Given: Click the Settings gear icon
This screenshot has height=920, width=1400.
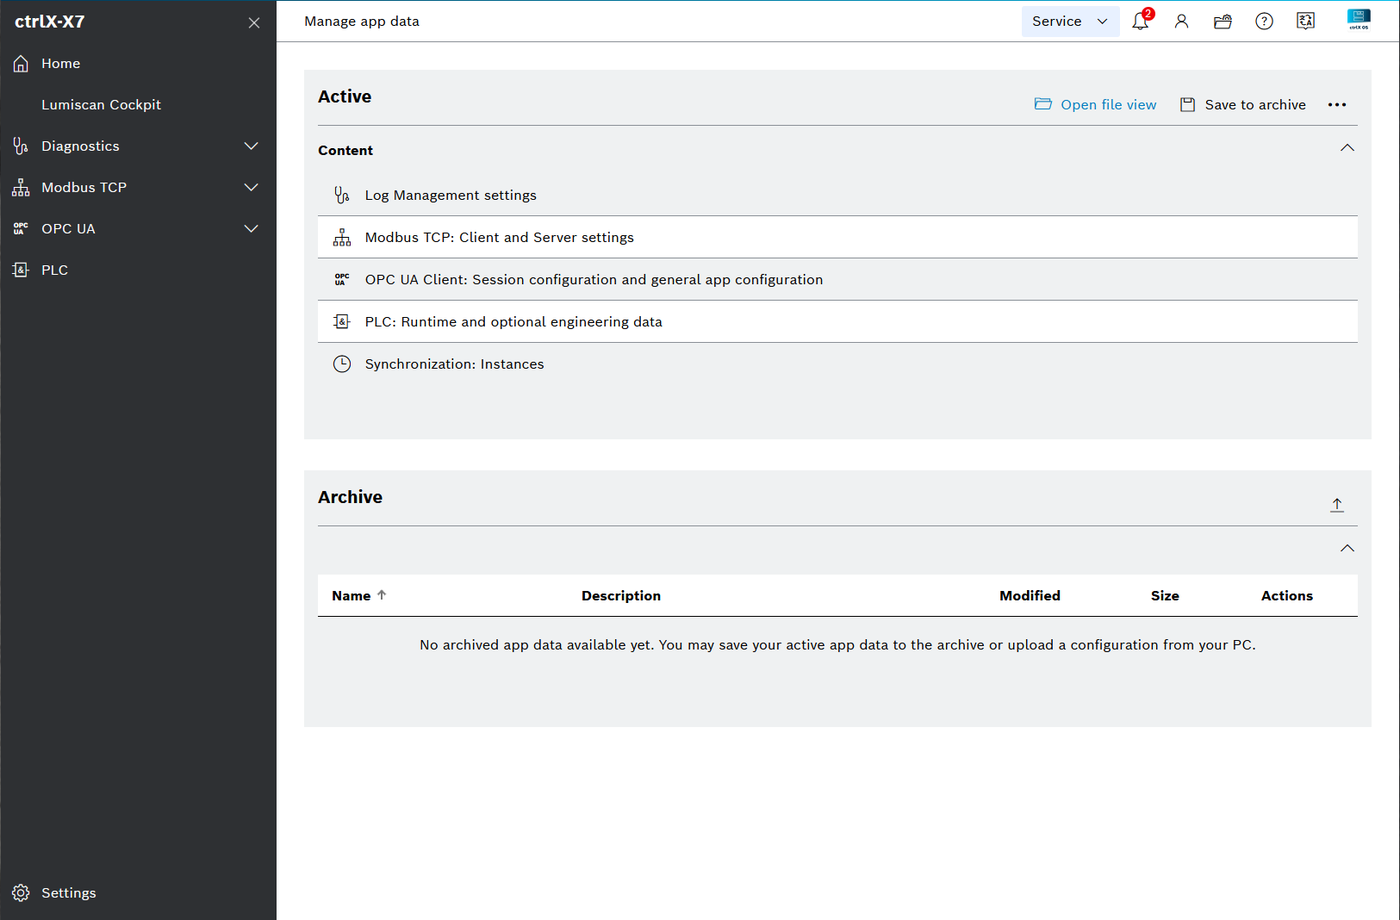Looking at the screenshot, I should point(21,893).
